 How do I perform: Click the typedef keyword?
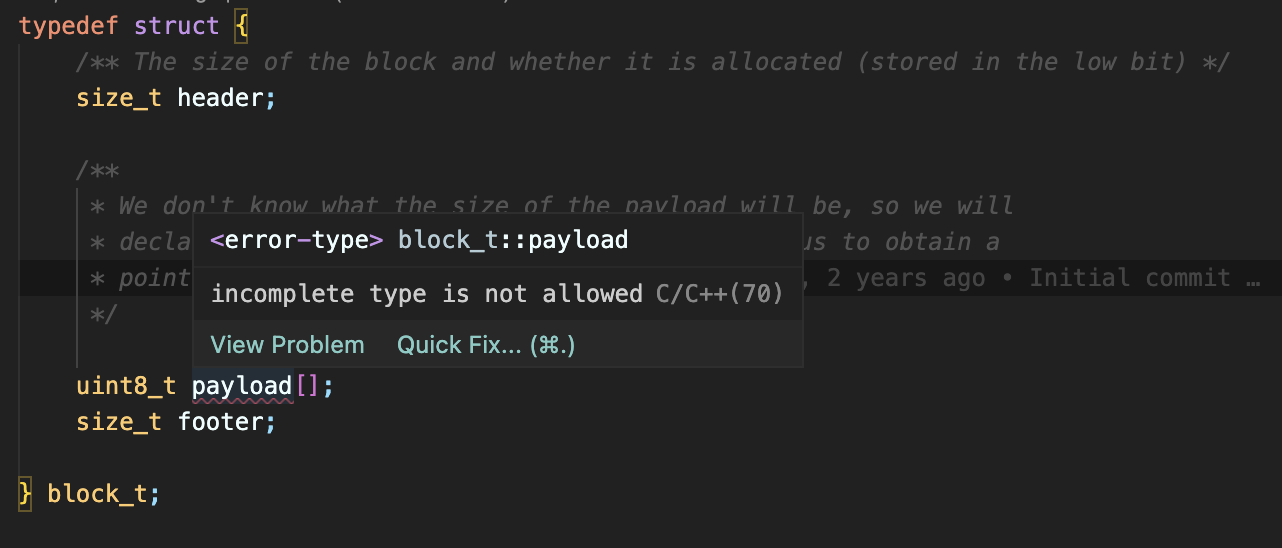pos(67,26)
